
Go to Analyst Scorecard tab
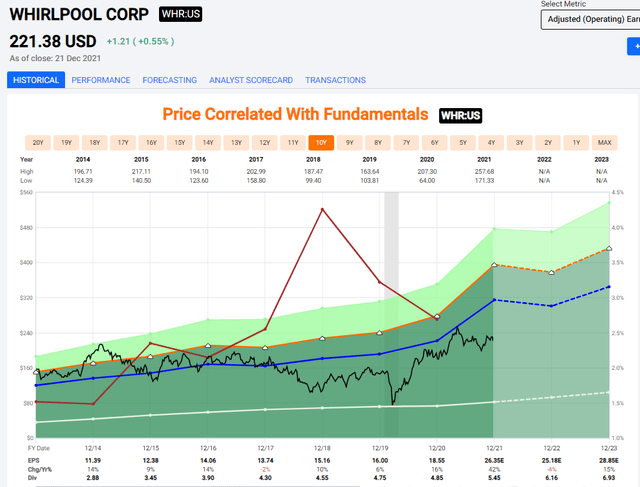point(251,80)
